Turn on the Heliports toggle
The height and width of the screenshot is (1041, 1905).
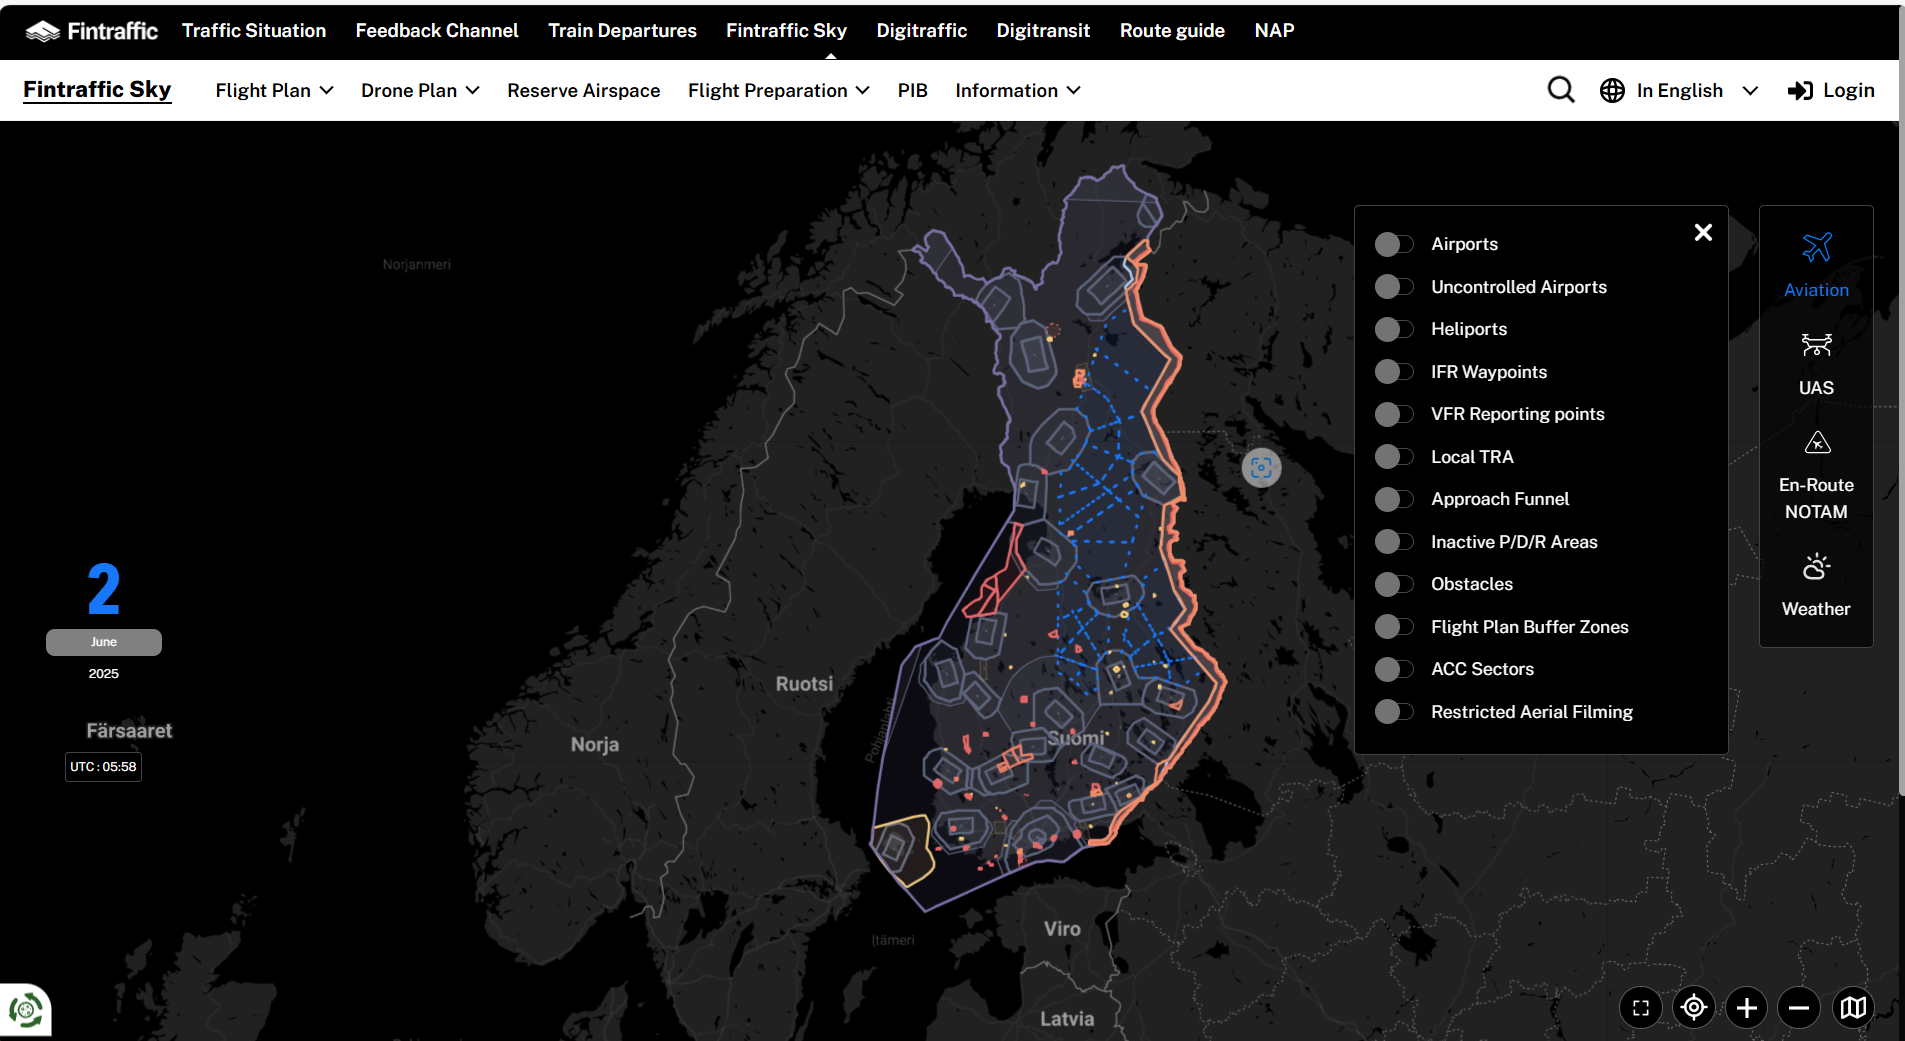[x=1393, y=329]
